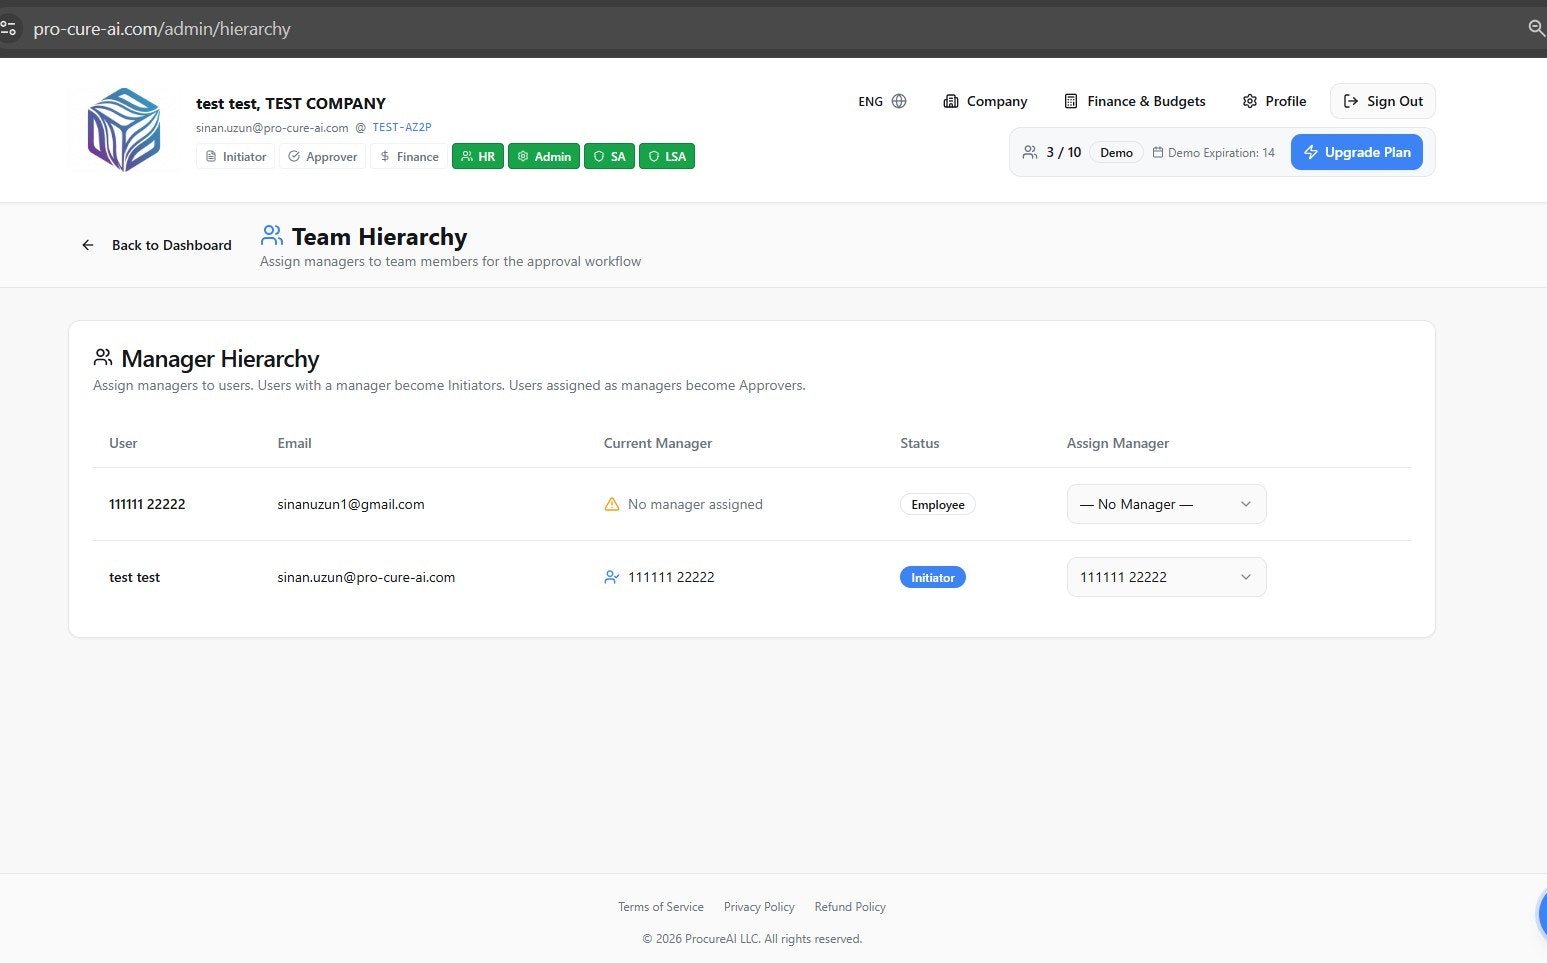
Task: Open the Company menu
Action: pyautogui.click(x=985, y=101)
